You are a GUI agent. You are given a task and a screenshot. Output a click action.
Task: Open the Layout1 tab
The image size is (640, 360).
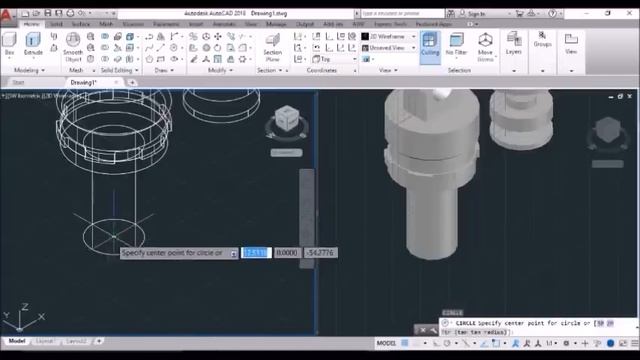44,341
